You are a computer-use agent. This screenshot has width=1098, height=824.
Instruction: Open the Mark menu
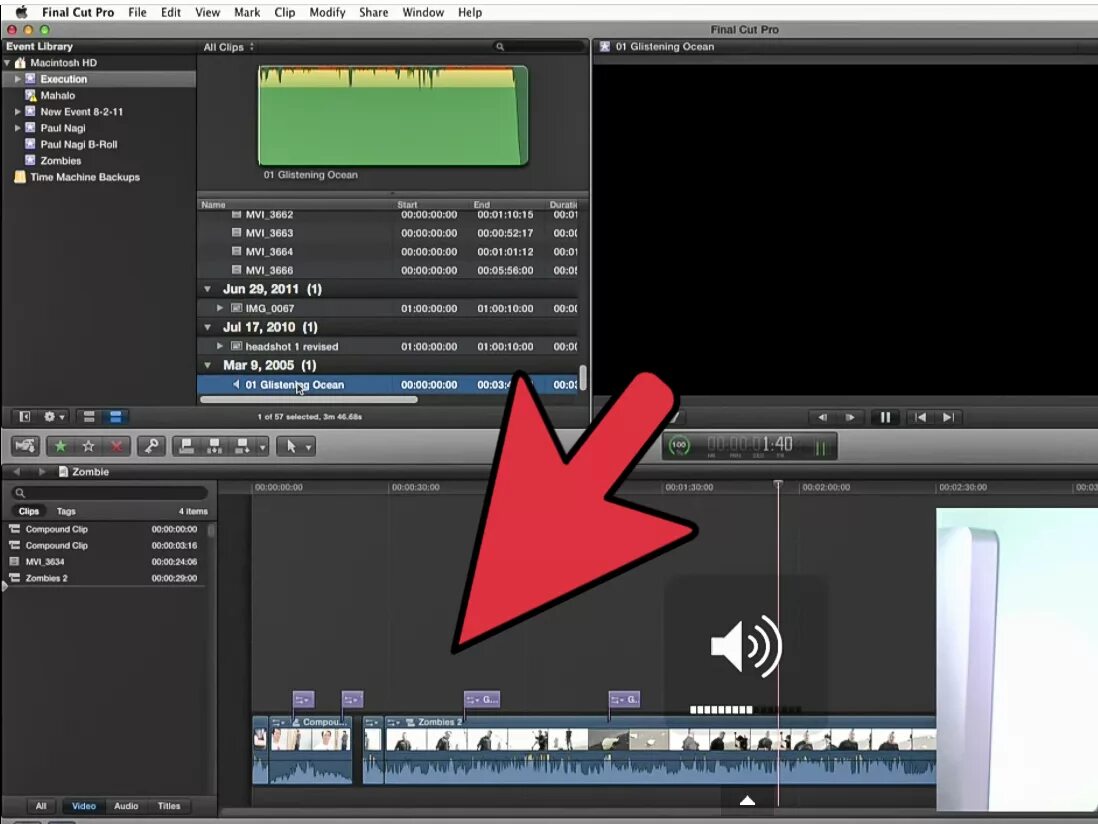click(246, 12)
